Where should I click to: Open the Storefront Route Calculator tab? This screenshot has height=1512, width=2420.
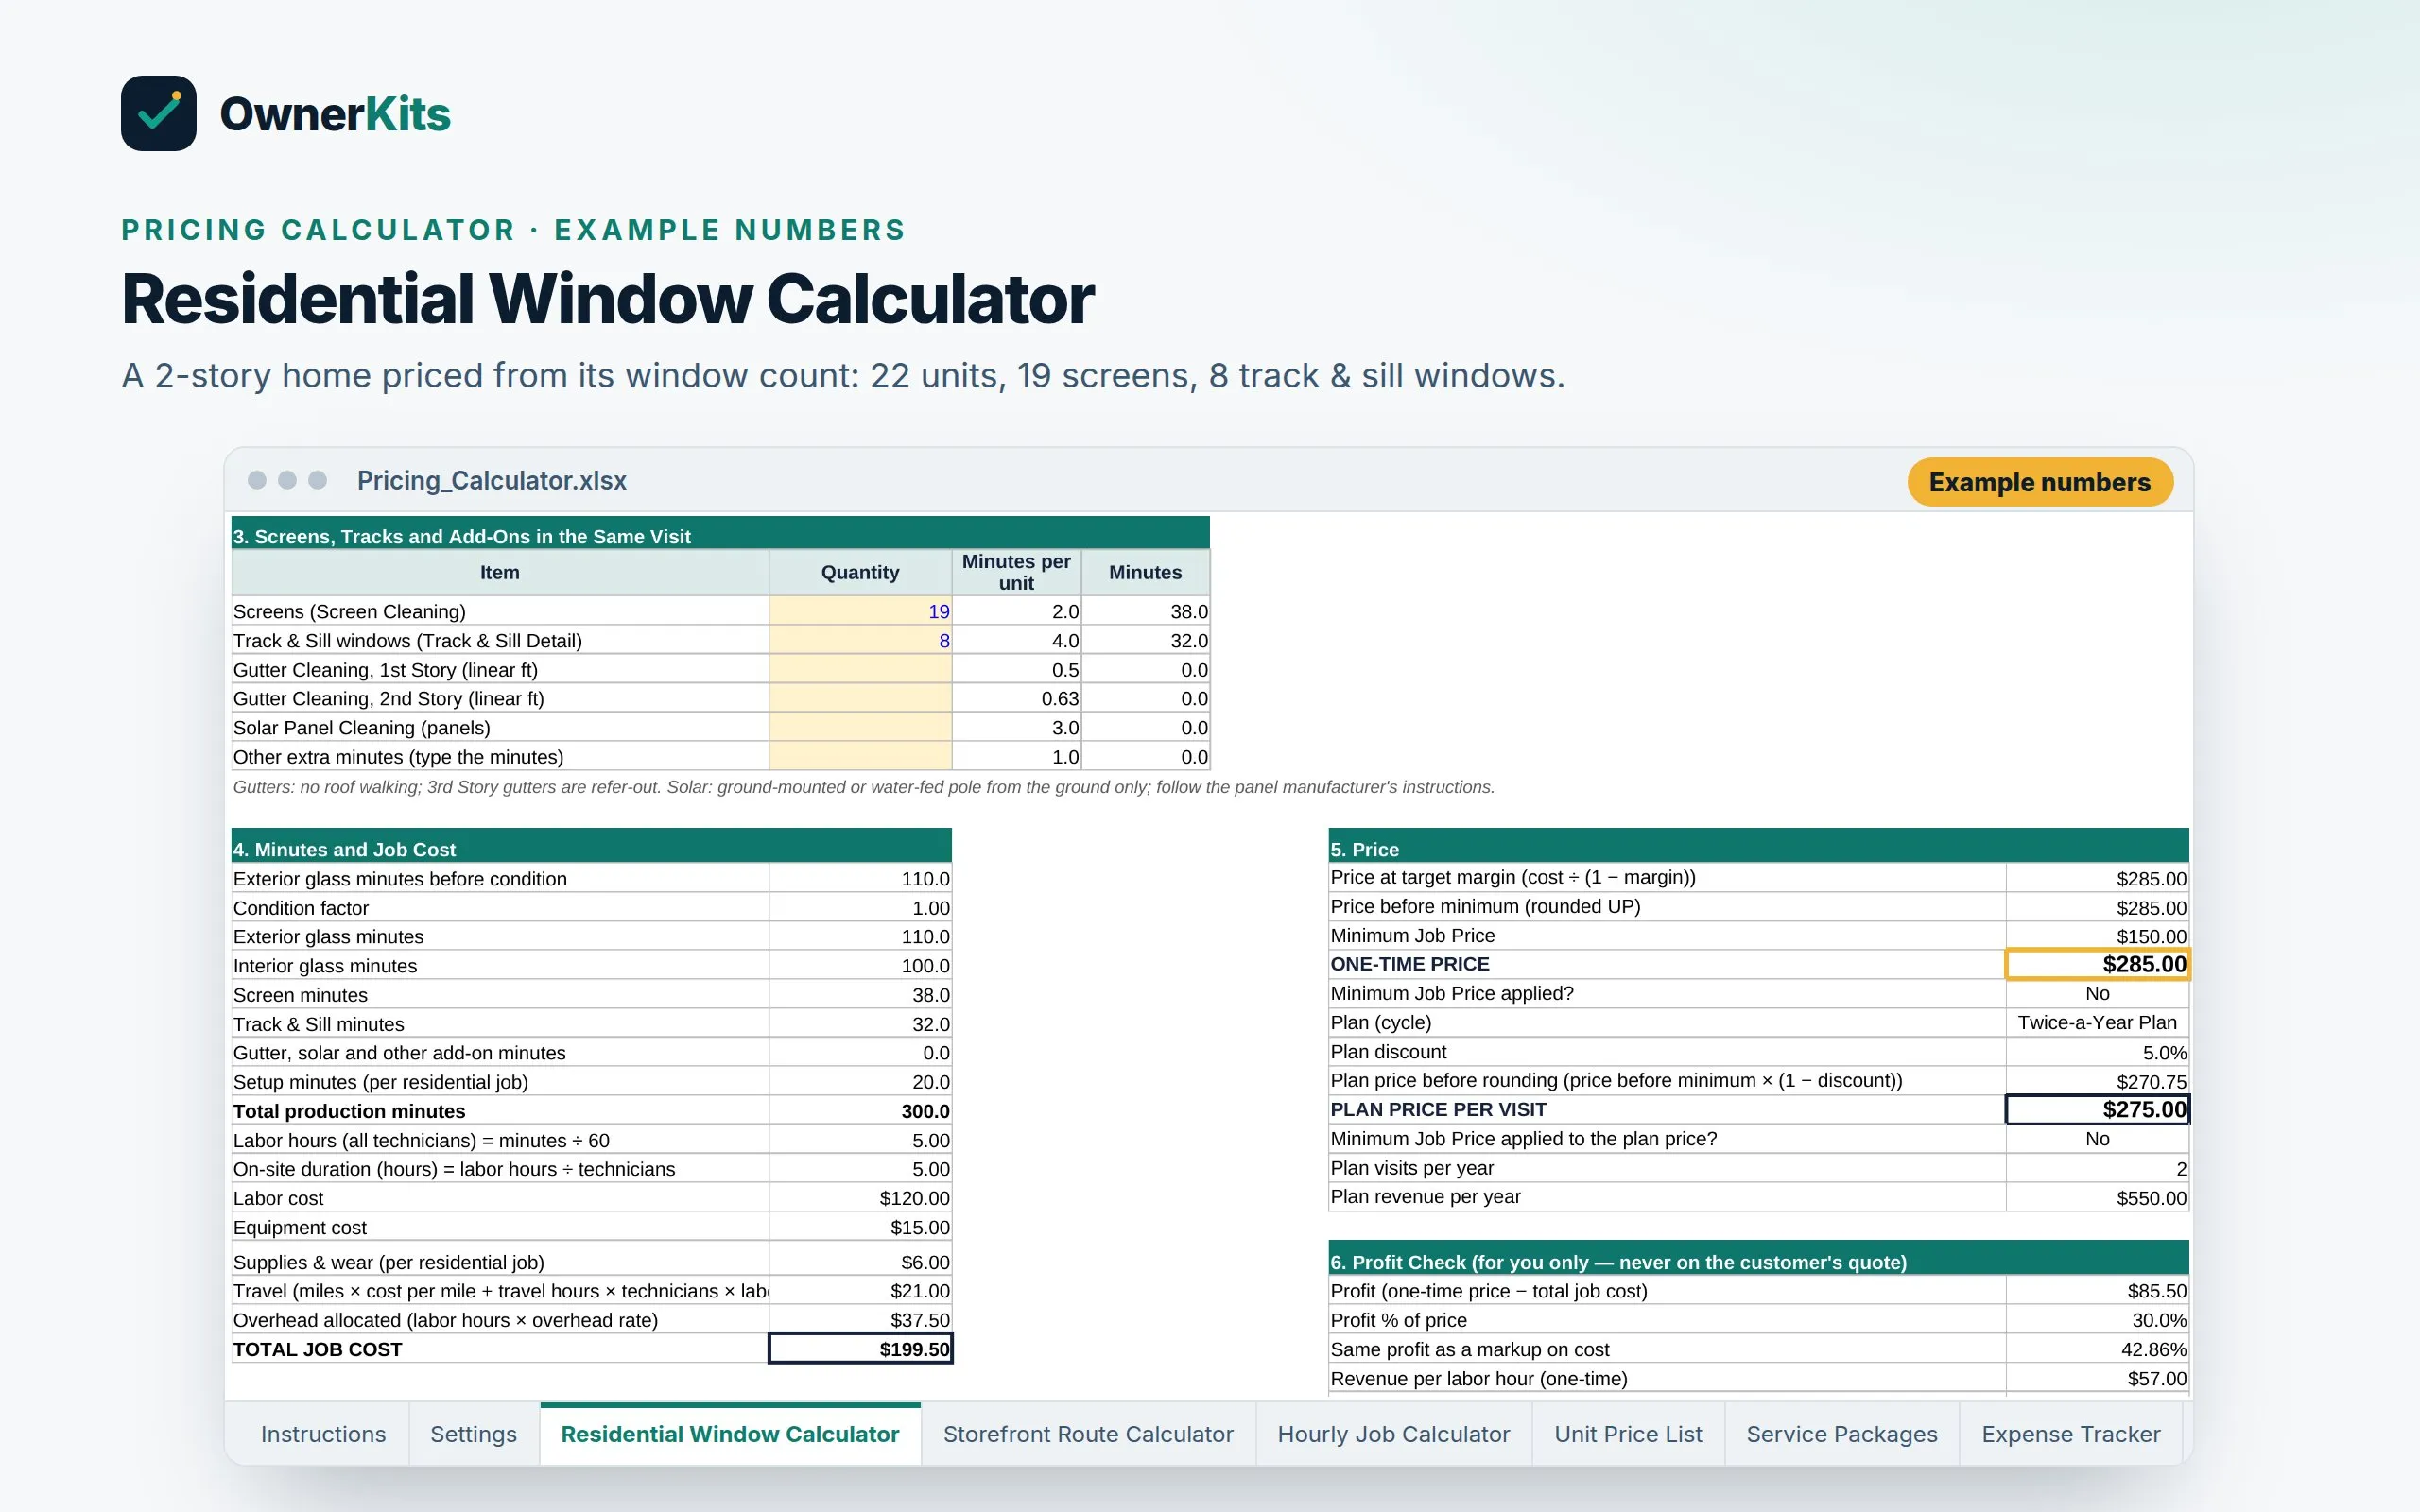(x=1088, y=1434)
